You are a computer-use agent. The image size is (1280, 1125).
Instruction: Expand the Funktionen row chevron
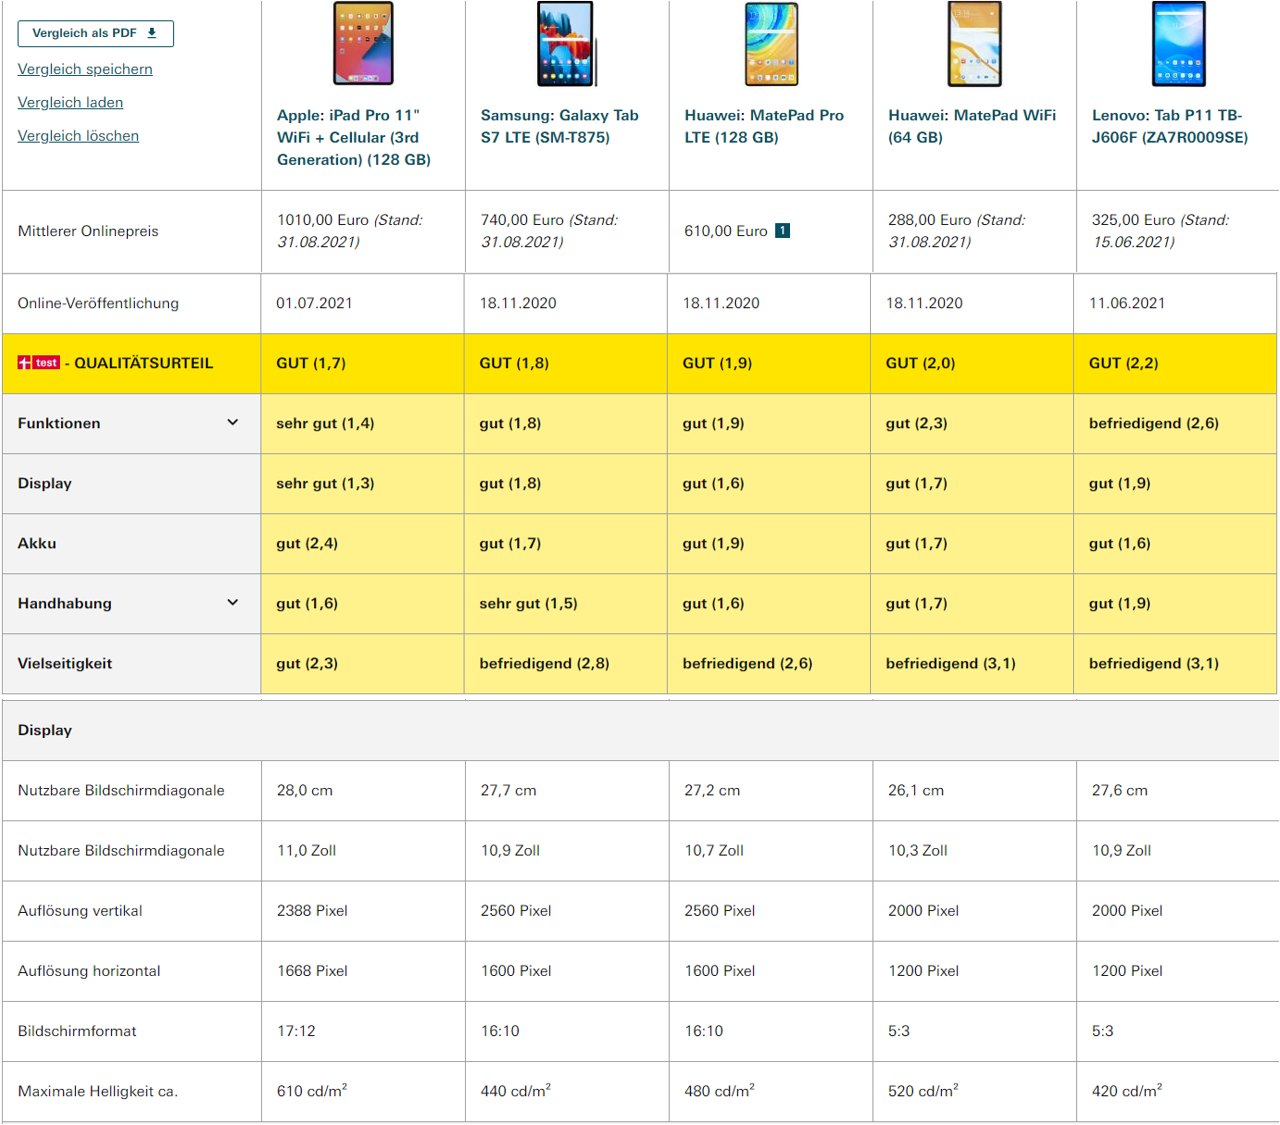[232, 423]
